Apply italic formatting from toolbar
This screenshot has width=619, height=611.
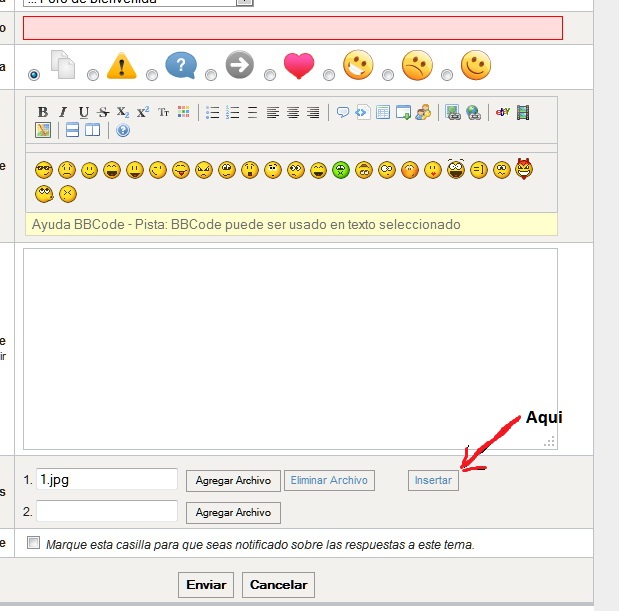(63, 112)
